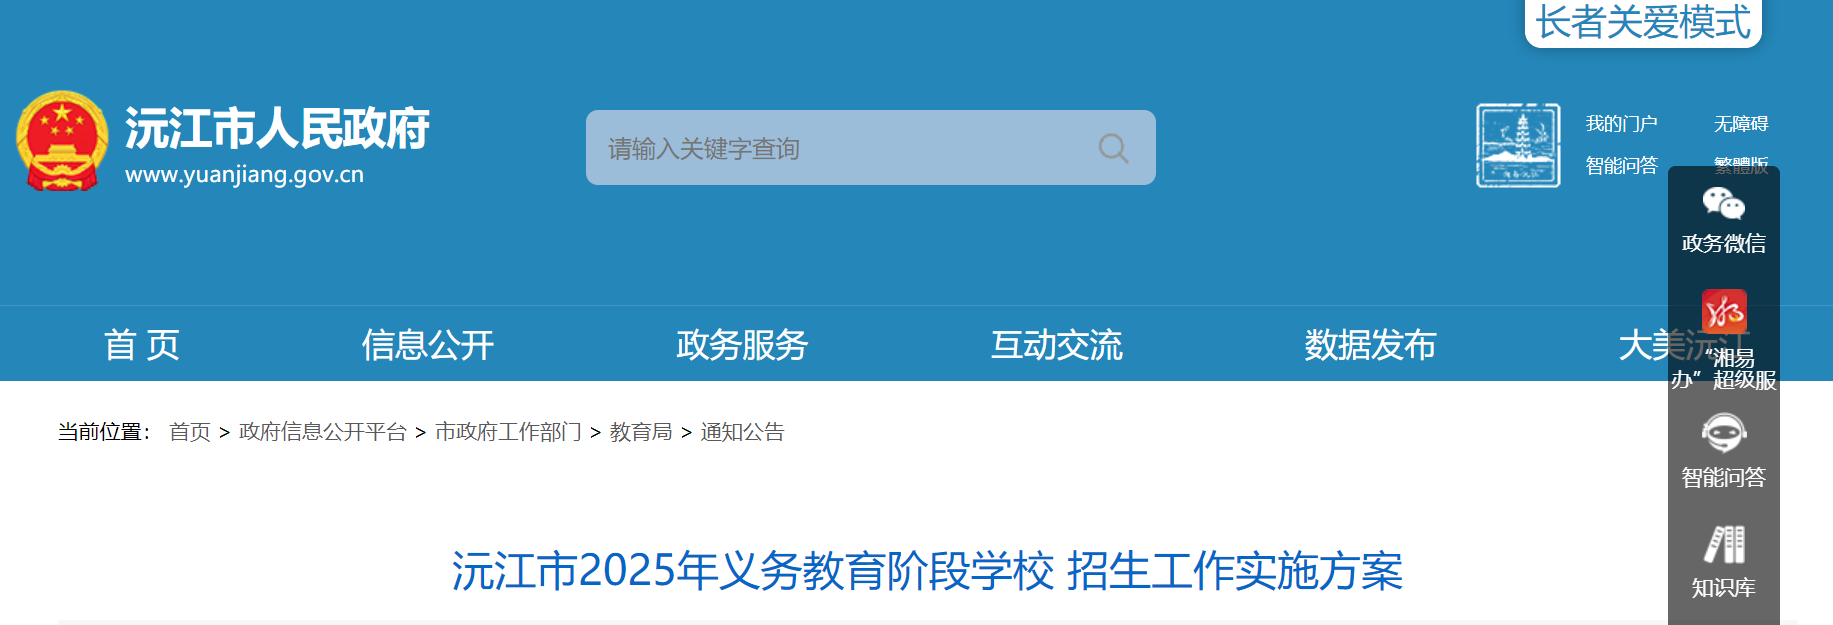Click the national emblem logo
The width and height of the screenshot is (1833, 625).
pos(62,141)
